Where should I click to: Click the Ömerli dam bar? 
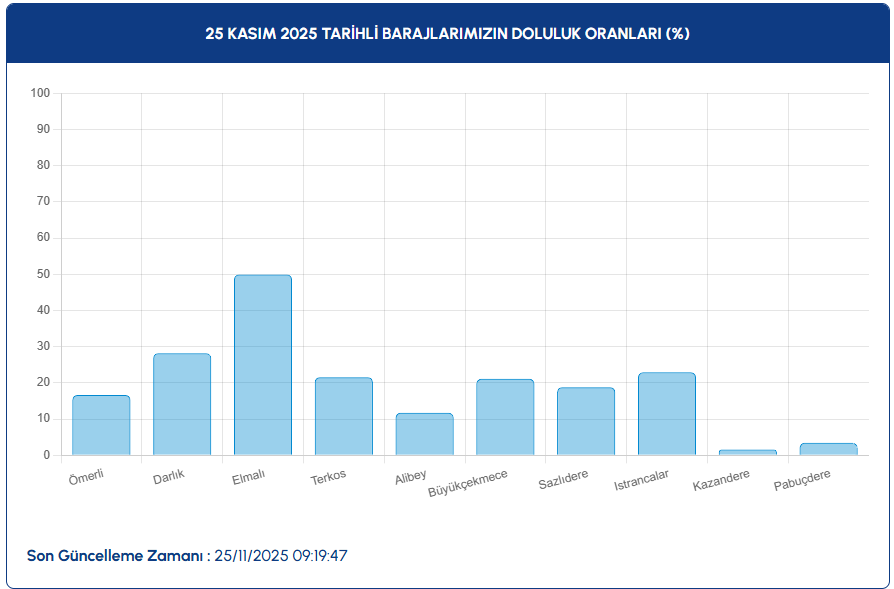click(x=101, y=426)
